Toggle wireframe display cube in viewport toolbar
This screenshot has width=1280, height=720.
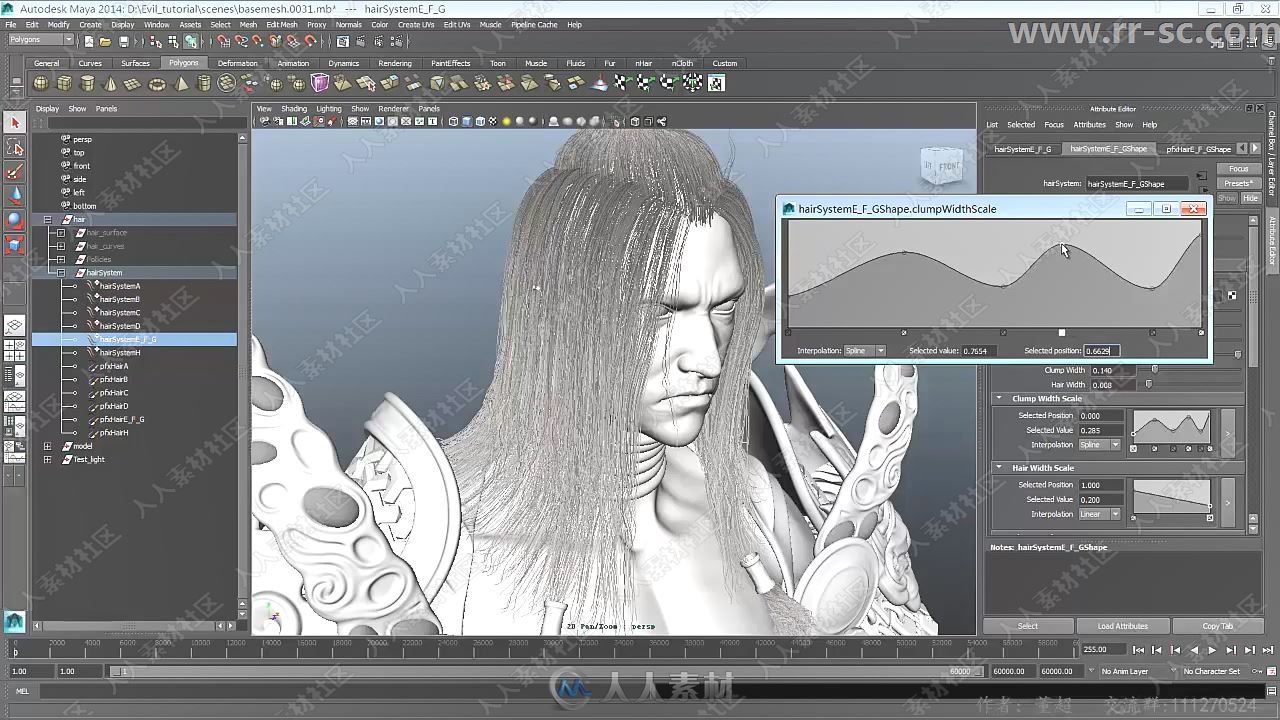tap(453, 122)
